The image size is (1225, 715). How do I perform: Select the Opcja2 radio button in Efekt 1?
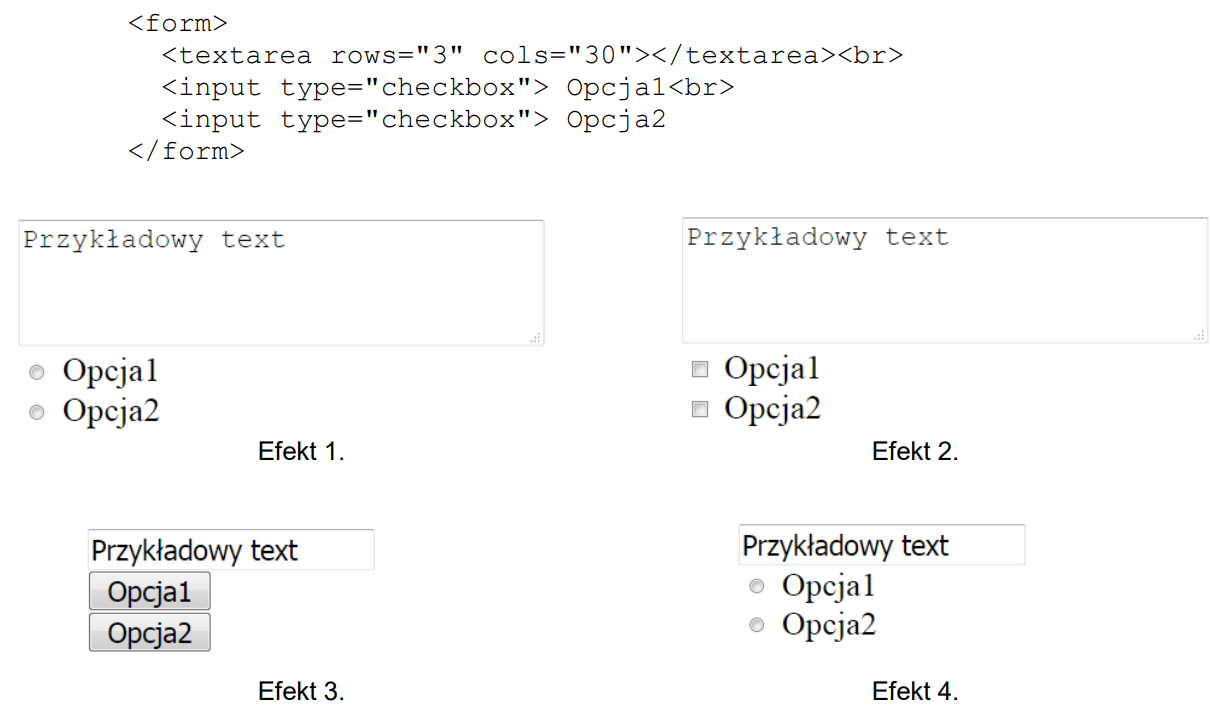pyautogui.click(x=37, y=411)
